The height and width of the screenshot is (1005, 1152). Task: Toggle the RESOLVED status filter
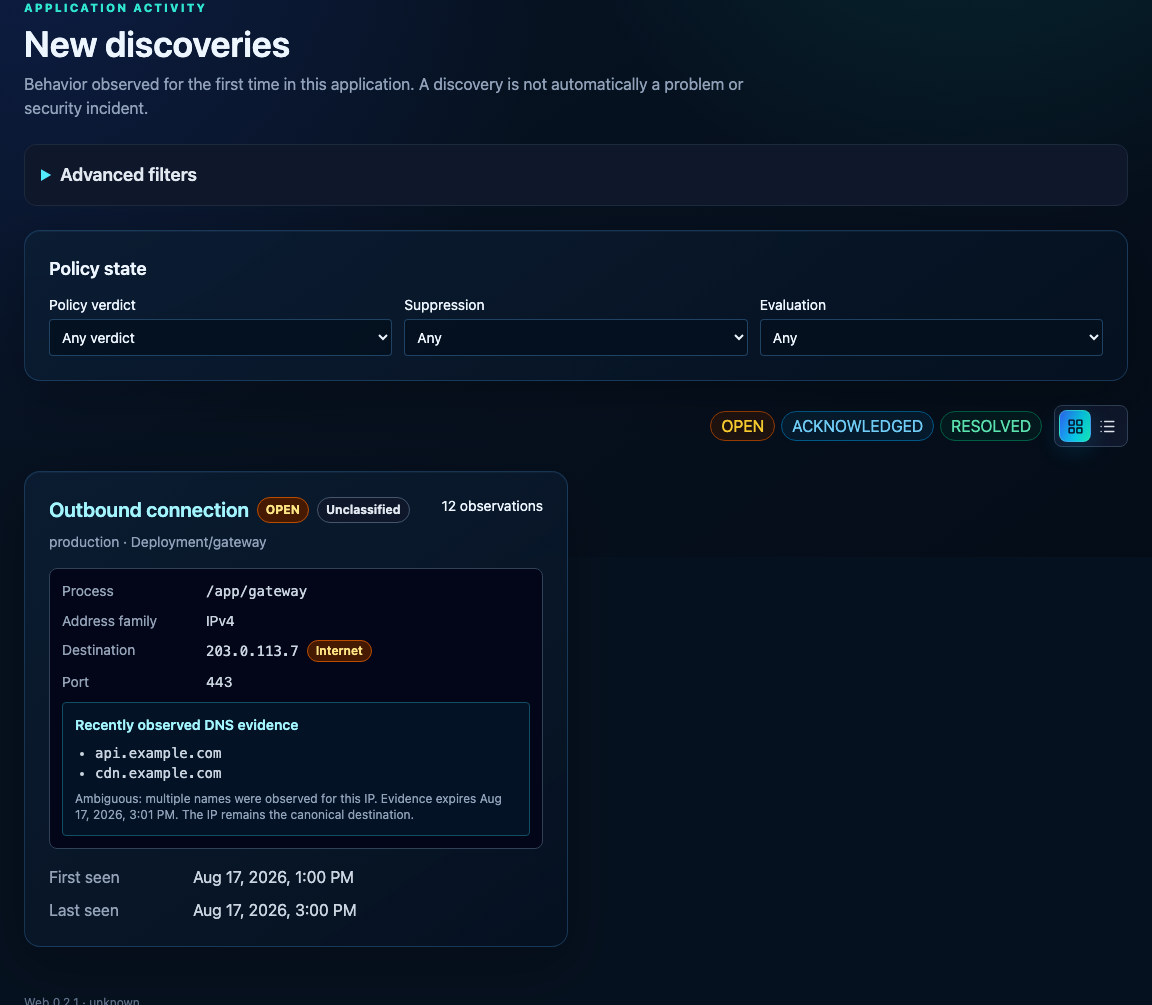tap(990, 426)
